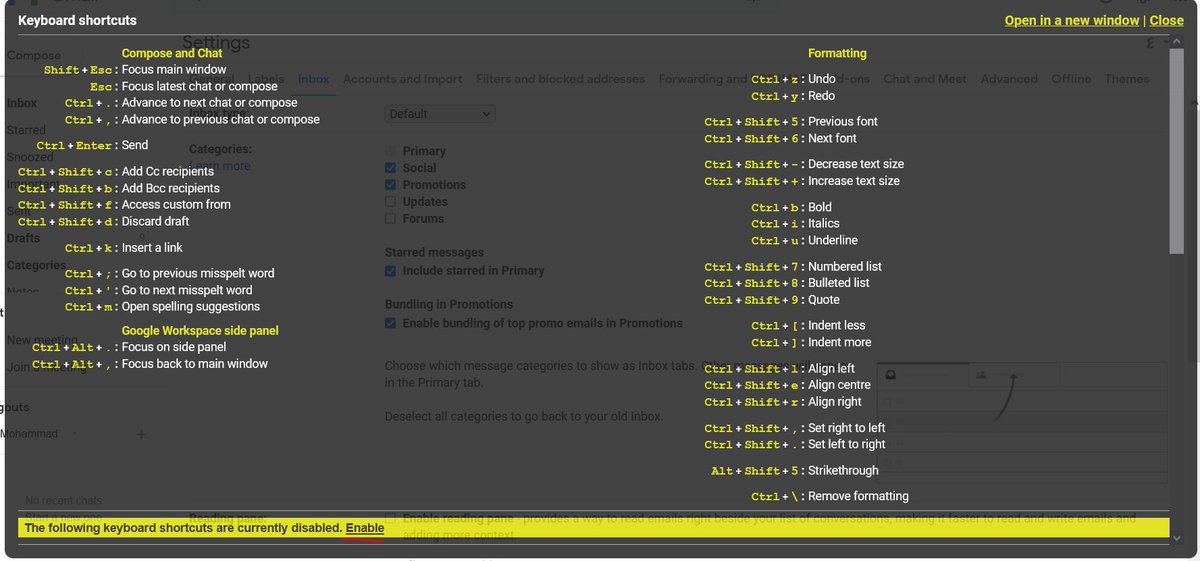Click the 'Set left to right' row
Viewport: 1200px width, 561px height.
pos(795,444)
